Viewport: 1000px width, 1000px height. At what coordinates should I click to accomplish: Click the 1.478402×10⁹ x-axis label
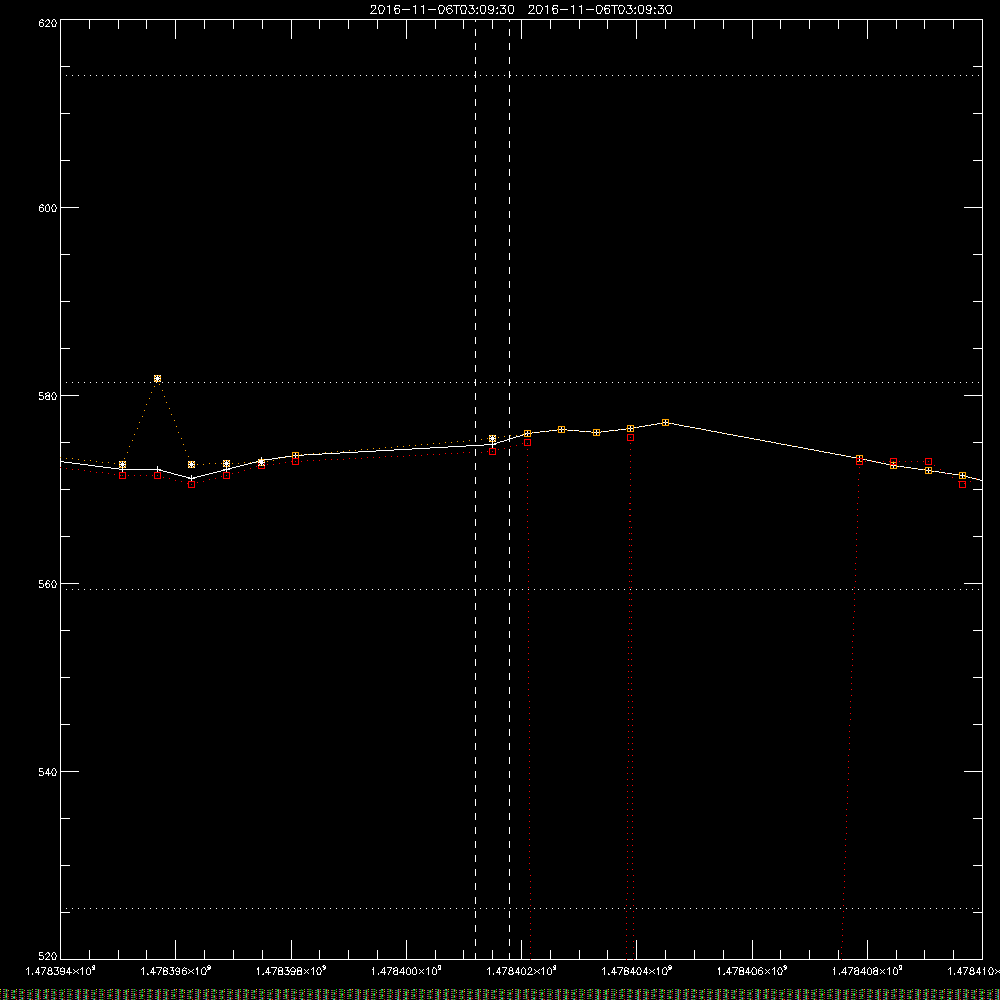[x=522, y=971]
